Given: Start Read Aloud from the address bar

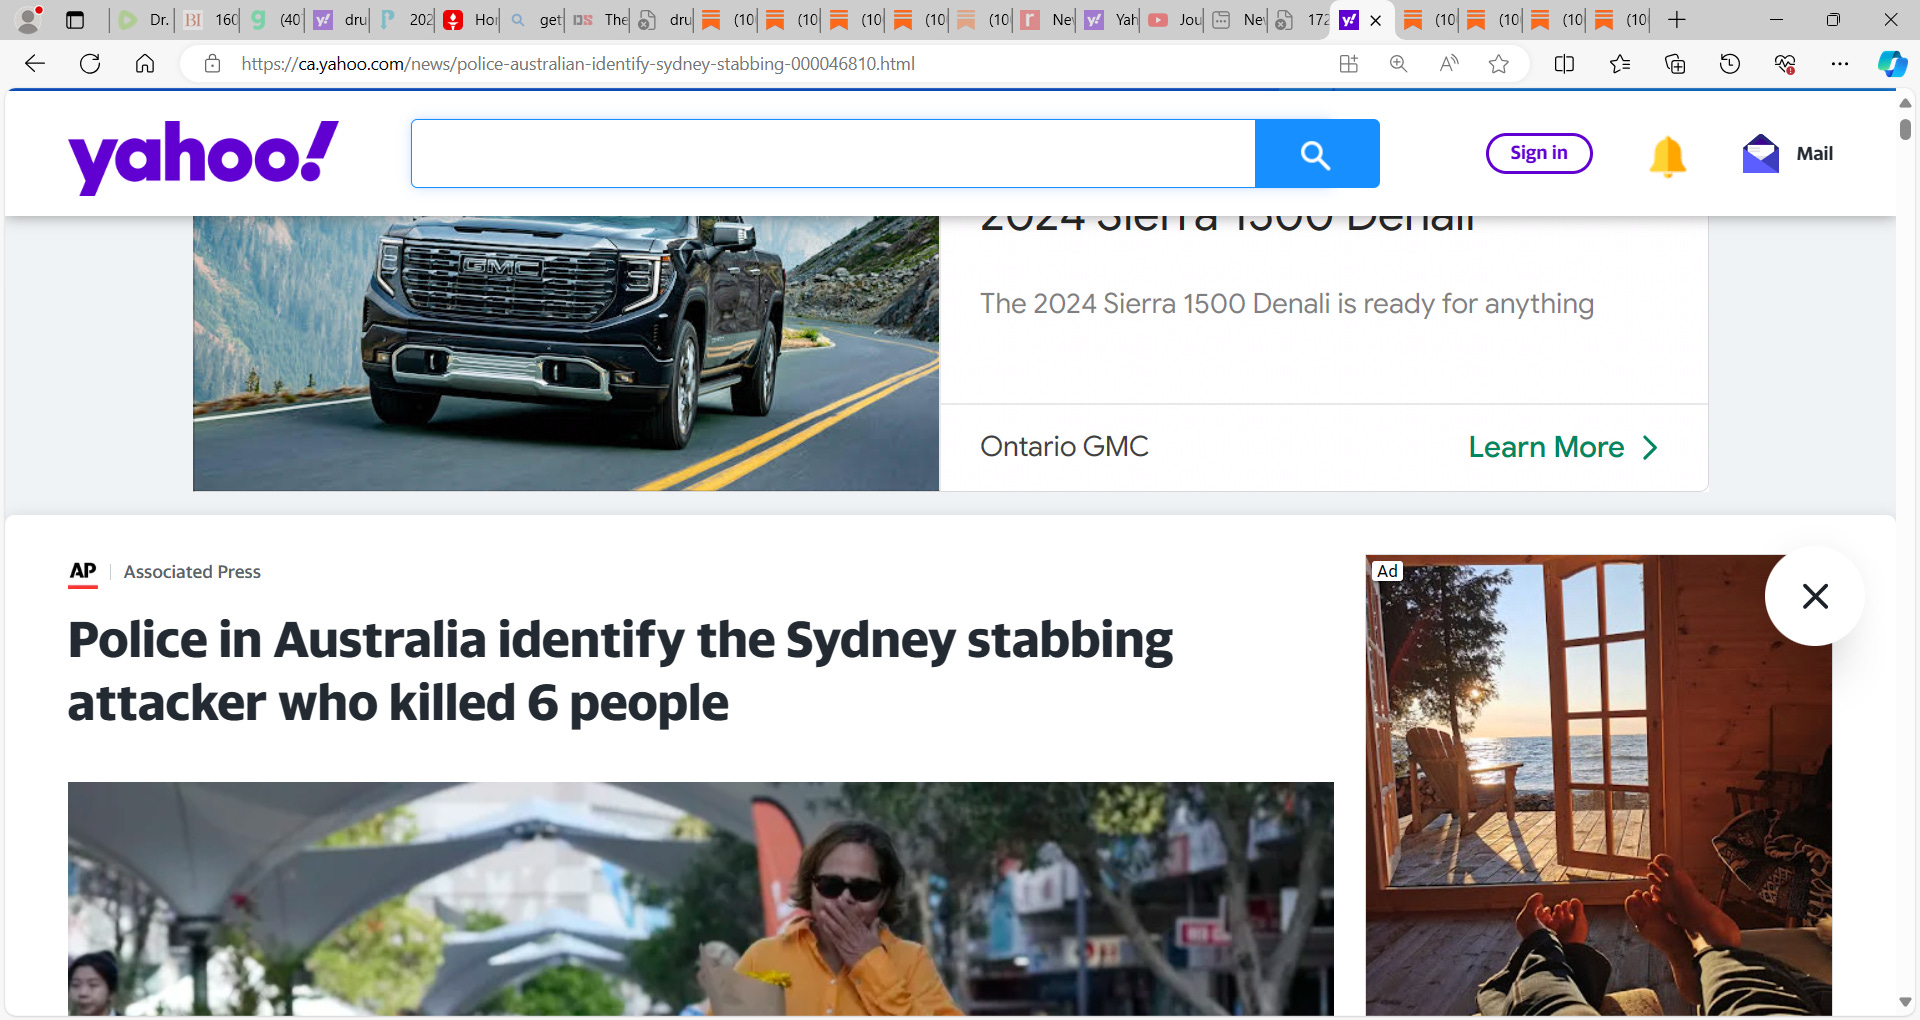Looking at the screenshot, I should tap(1448, 64).
